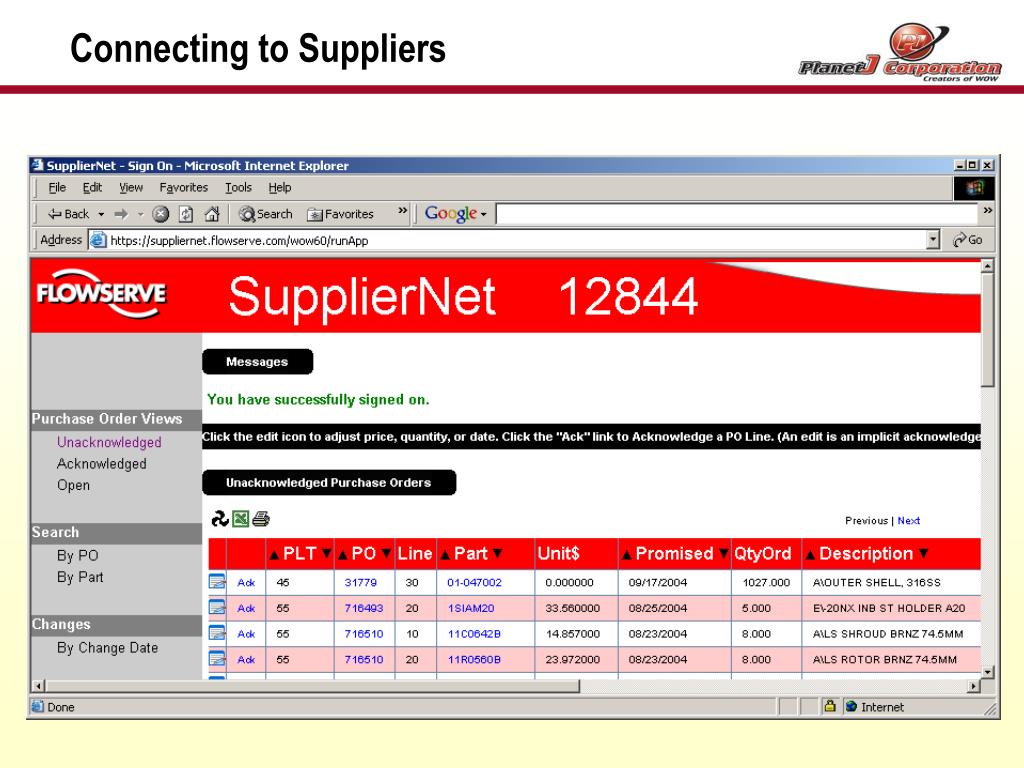Print the table with the printer icon
Image resolution: width=1024 pixels, height=768 pixels.
[261, 519]
